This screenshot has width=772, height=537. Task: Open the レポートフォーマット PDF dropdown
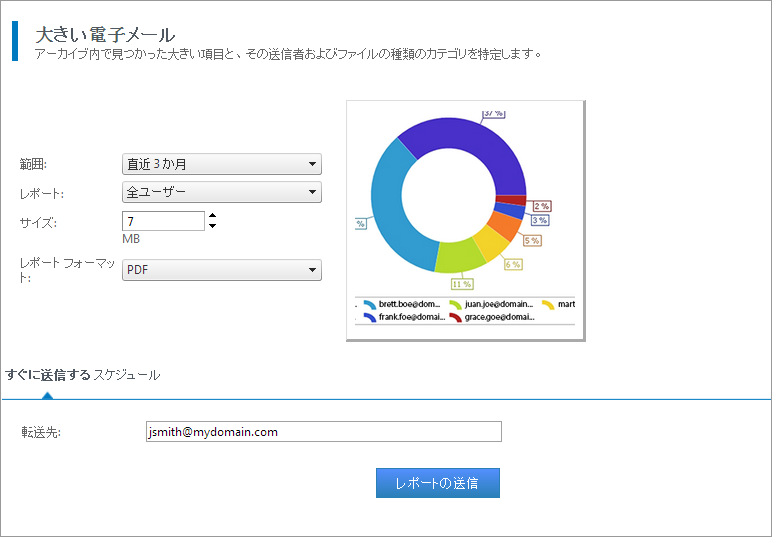[x=221, y=270]
